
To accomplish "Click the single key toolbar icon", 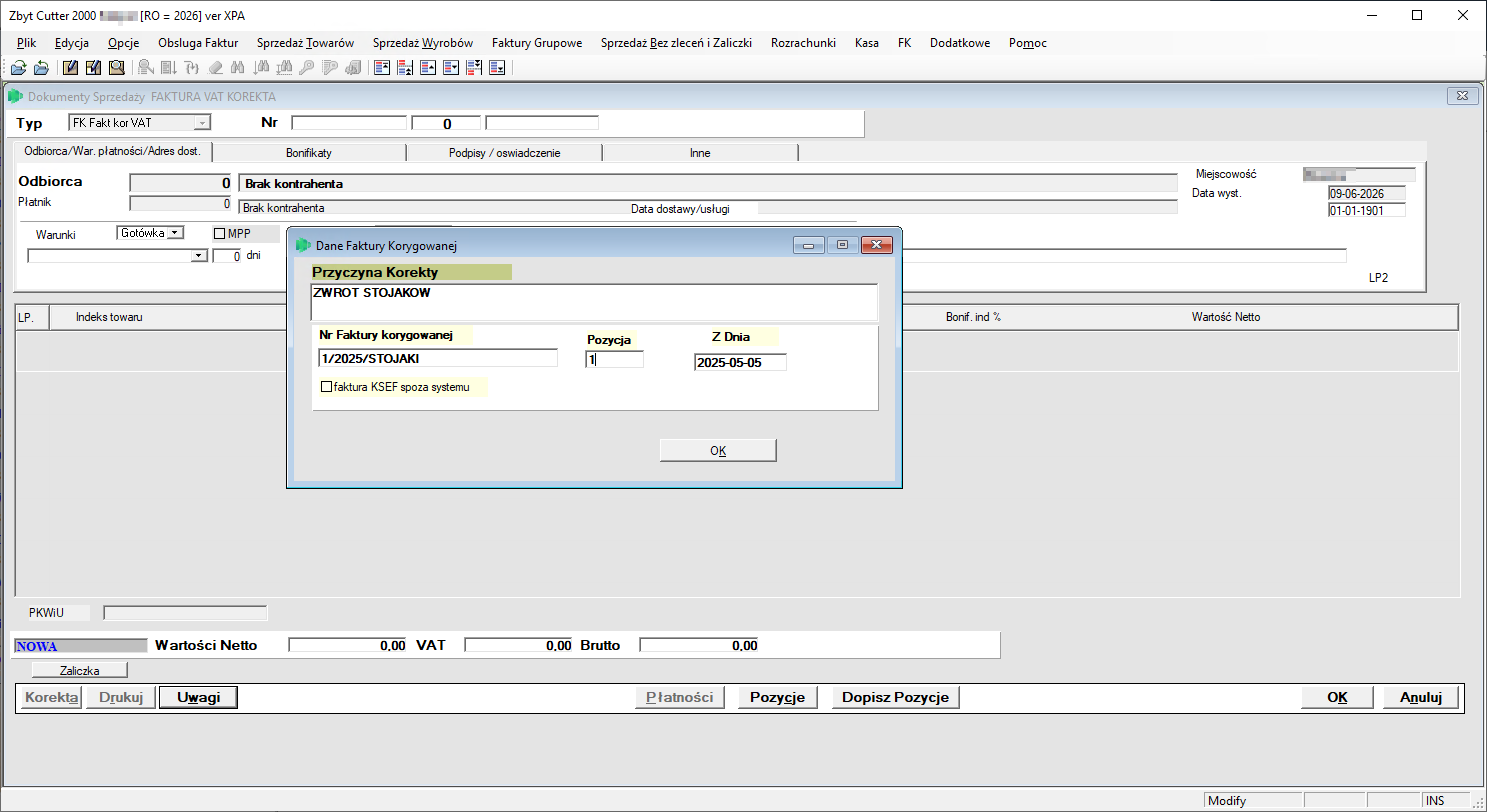I will [x=307, y=68].
